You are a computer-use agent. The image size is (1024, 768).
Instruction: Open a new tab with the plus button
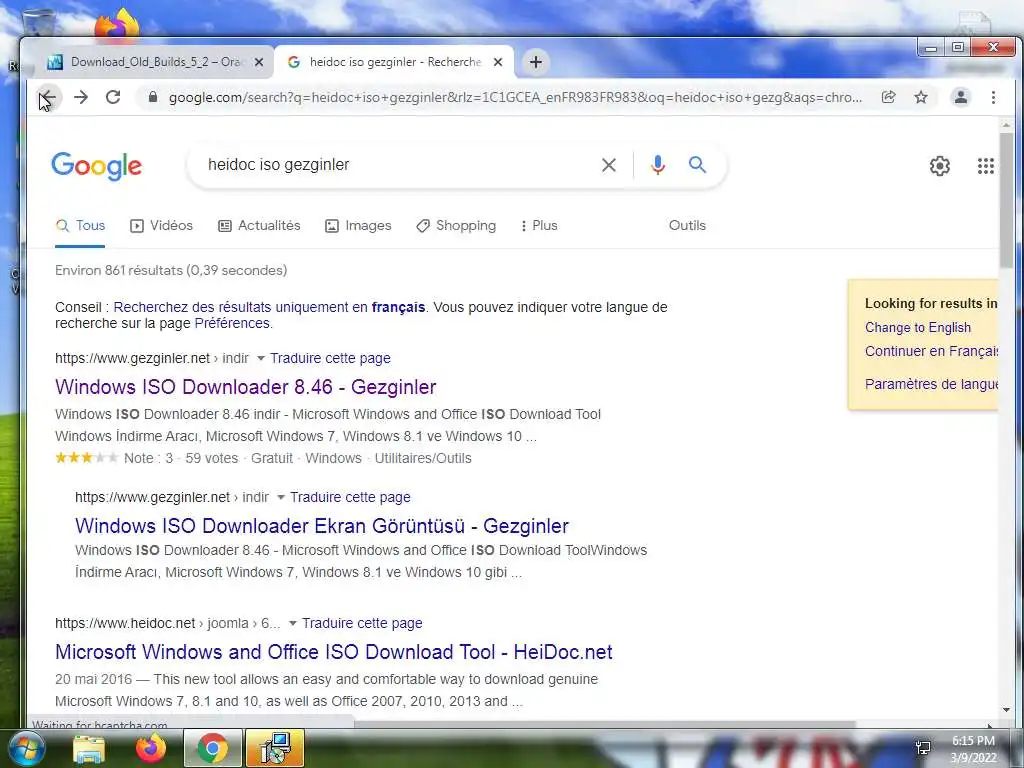point(536,62)
